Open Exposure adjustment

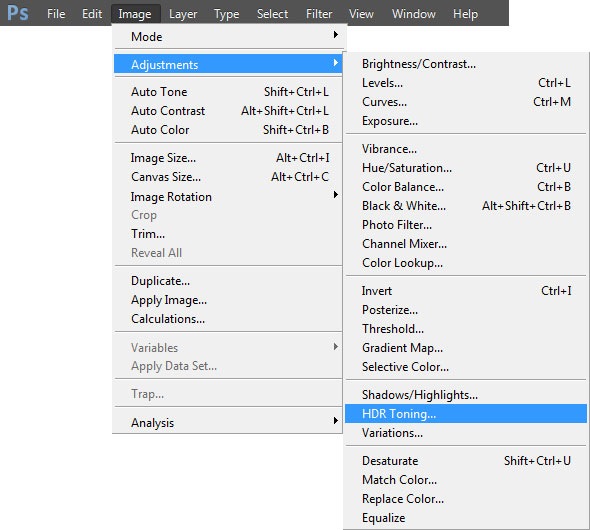pyautogui.click(x=466, y=121)
